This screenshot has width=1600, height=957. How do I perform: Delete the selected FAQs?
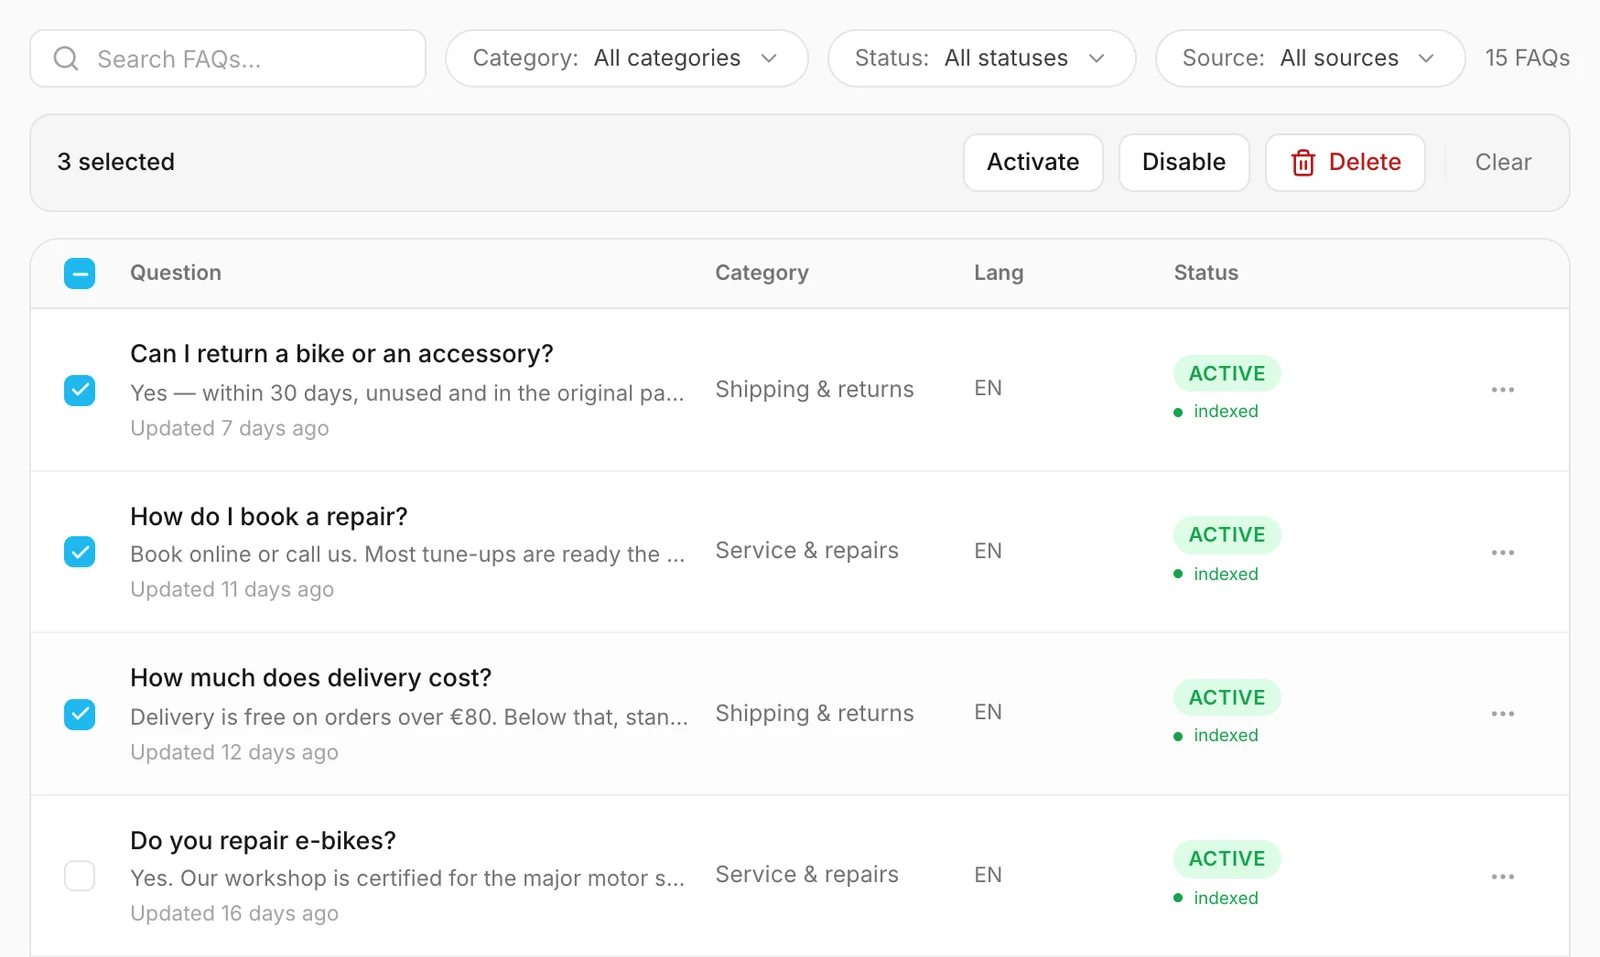click(1345, 162)
